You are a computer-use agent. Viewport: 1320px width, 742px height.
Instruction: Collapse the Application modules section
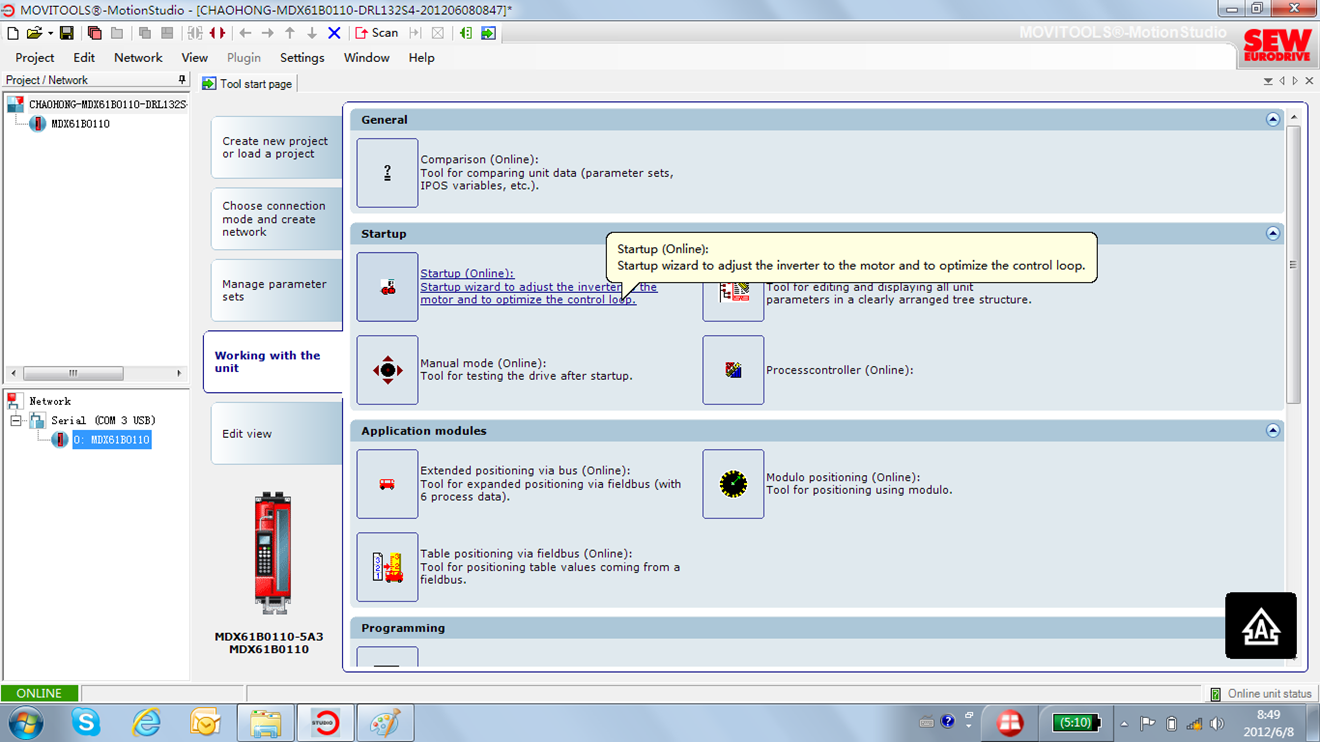1272,430
